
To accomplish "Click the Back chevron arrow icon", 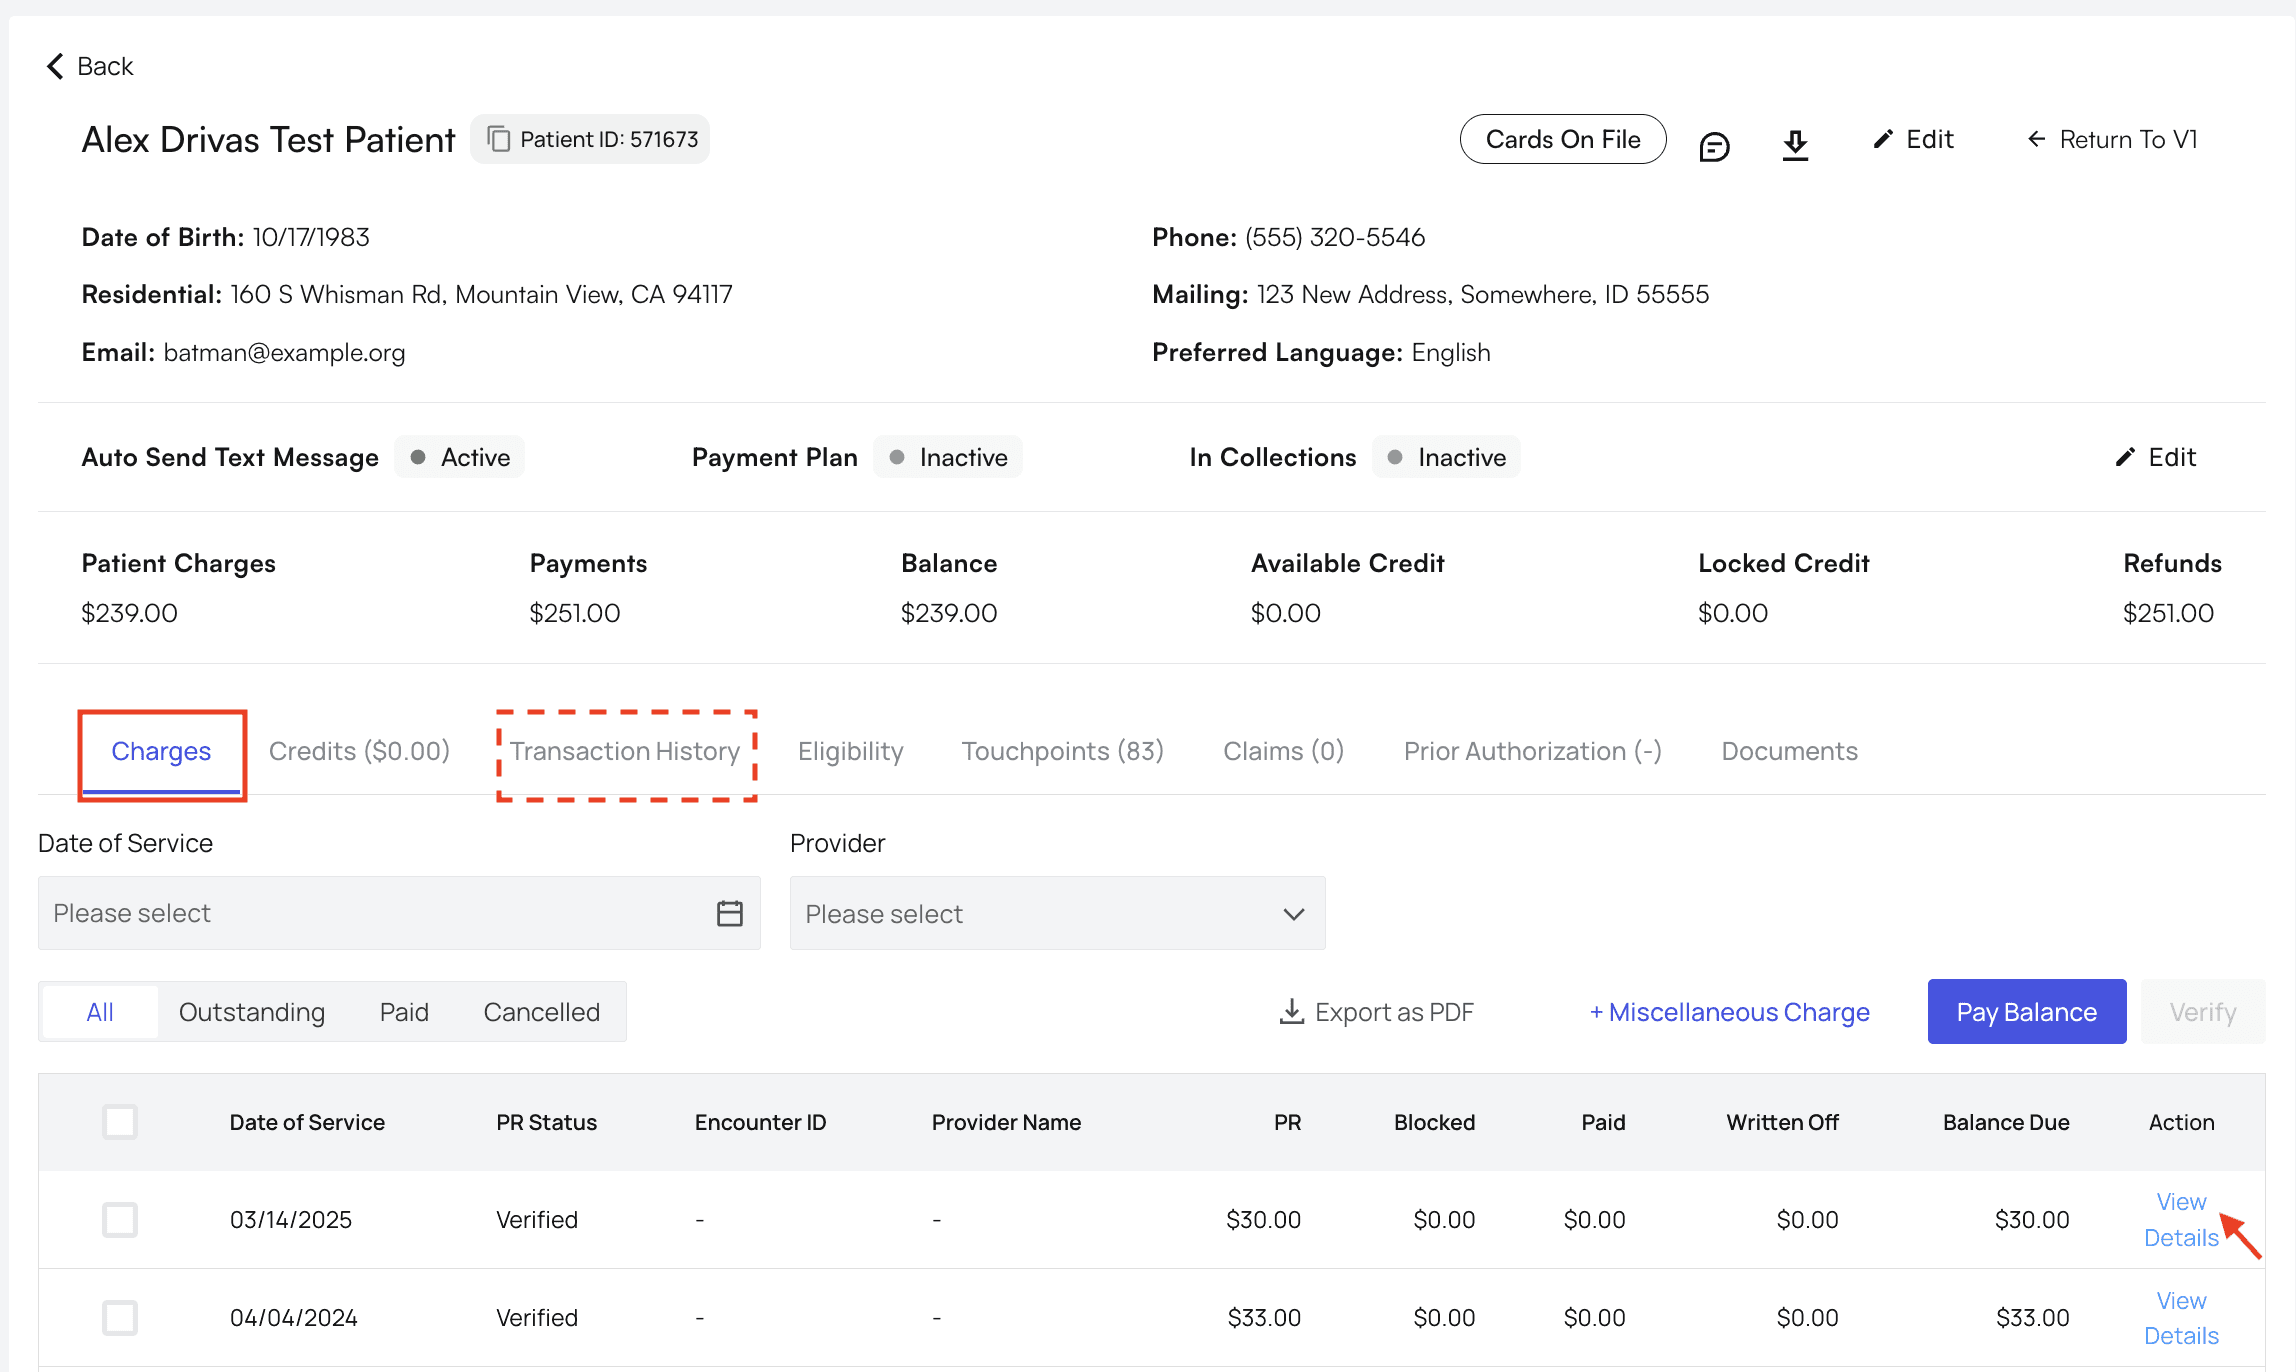I will 55,66.
